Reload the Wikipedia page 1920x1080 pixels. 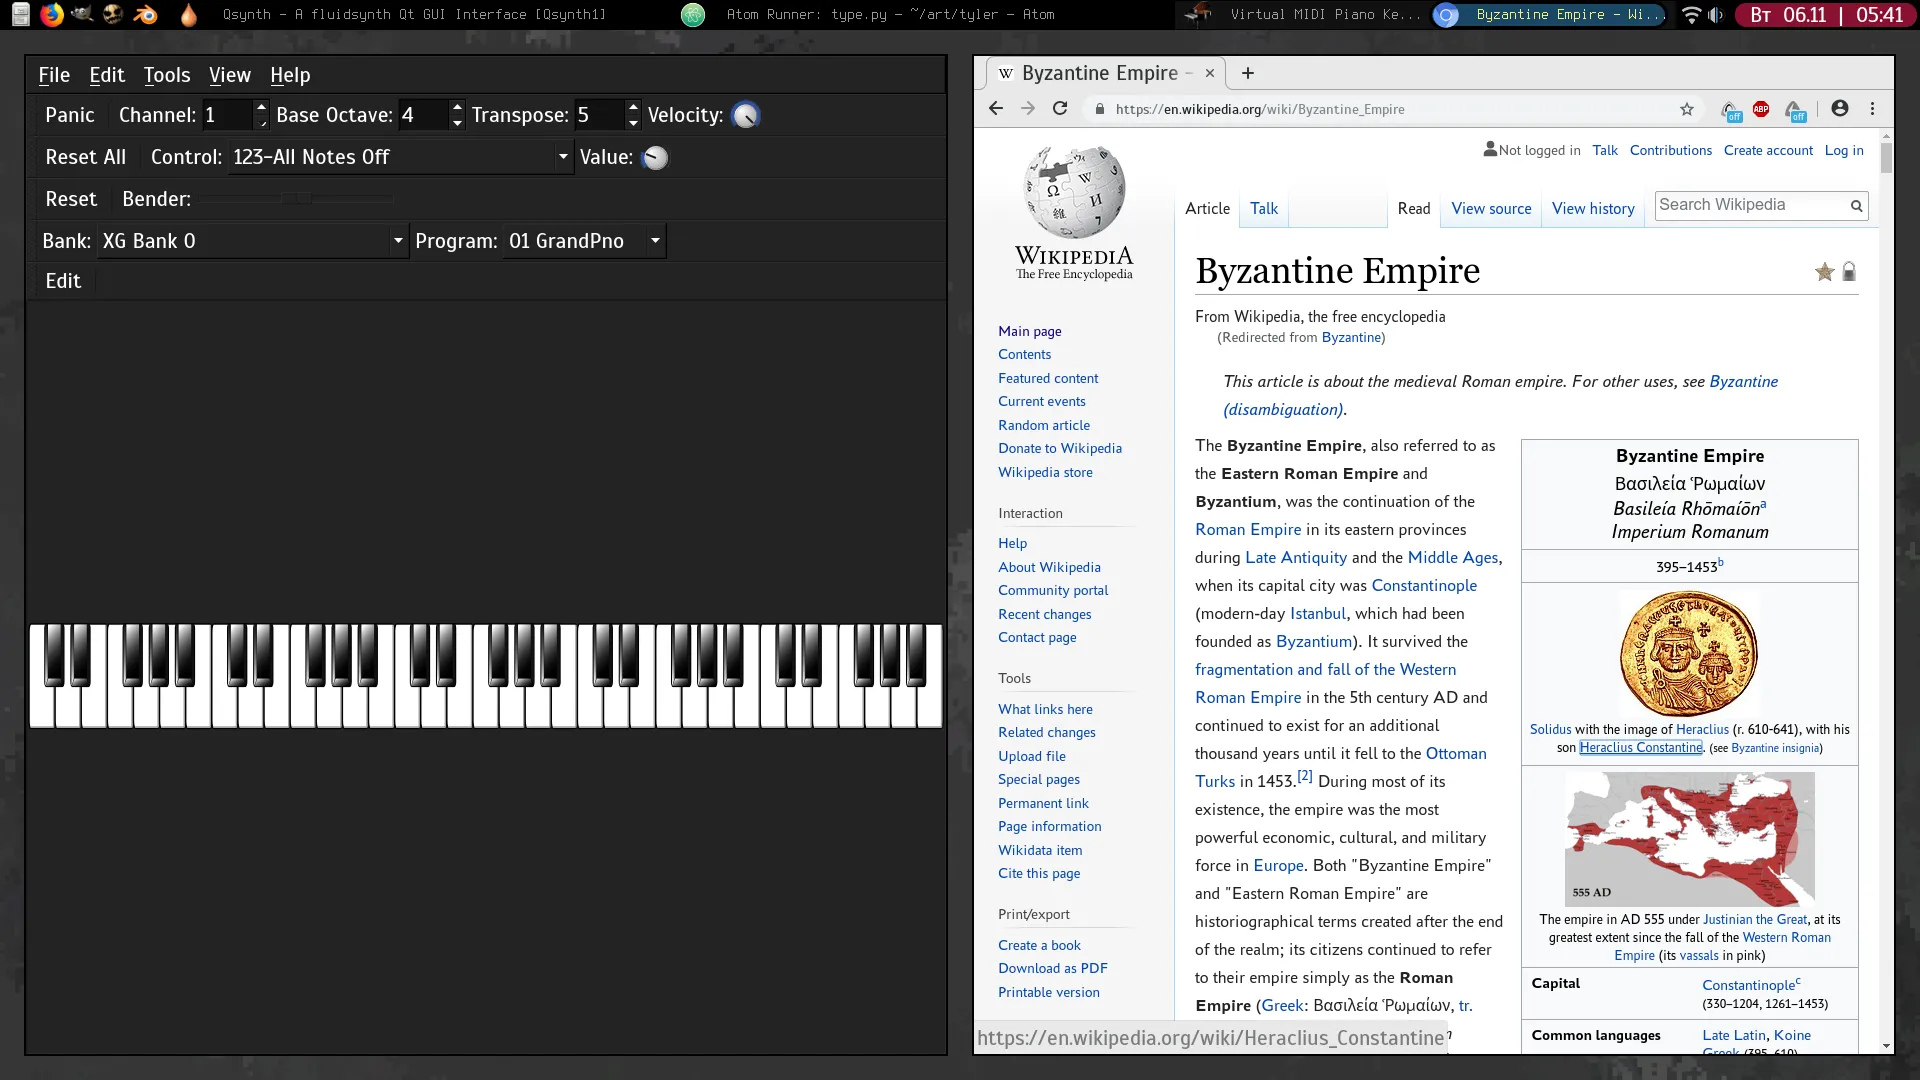pyautogui.click(x=1060, y=109)
